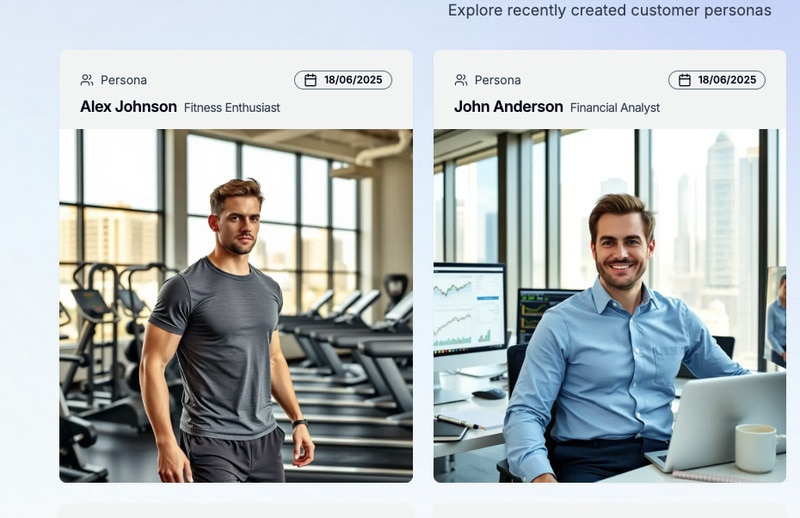Click the calendar icon on John Anderson's card
The width and height of the screenshot is (800, 518).
click(x=685, y=80)
